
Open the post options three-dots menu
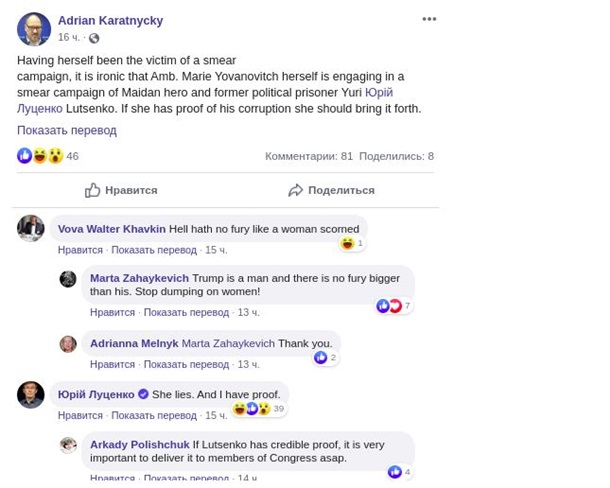(x=429, y=19)
